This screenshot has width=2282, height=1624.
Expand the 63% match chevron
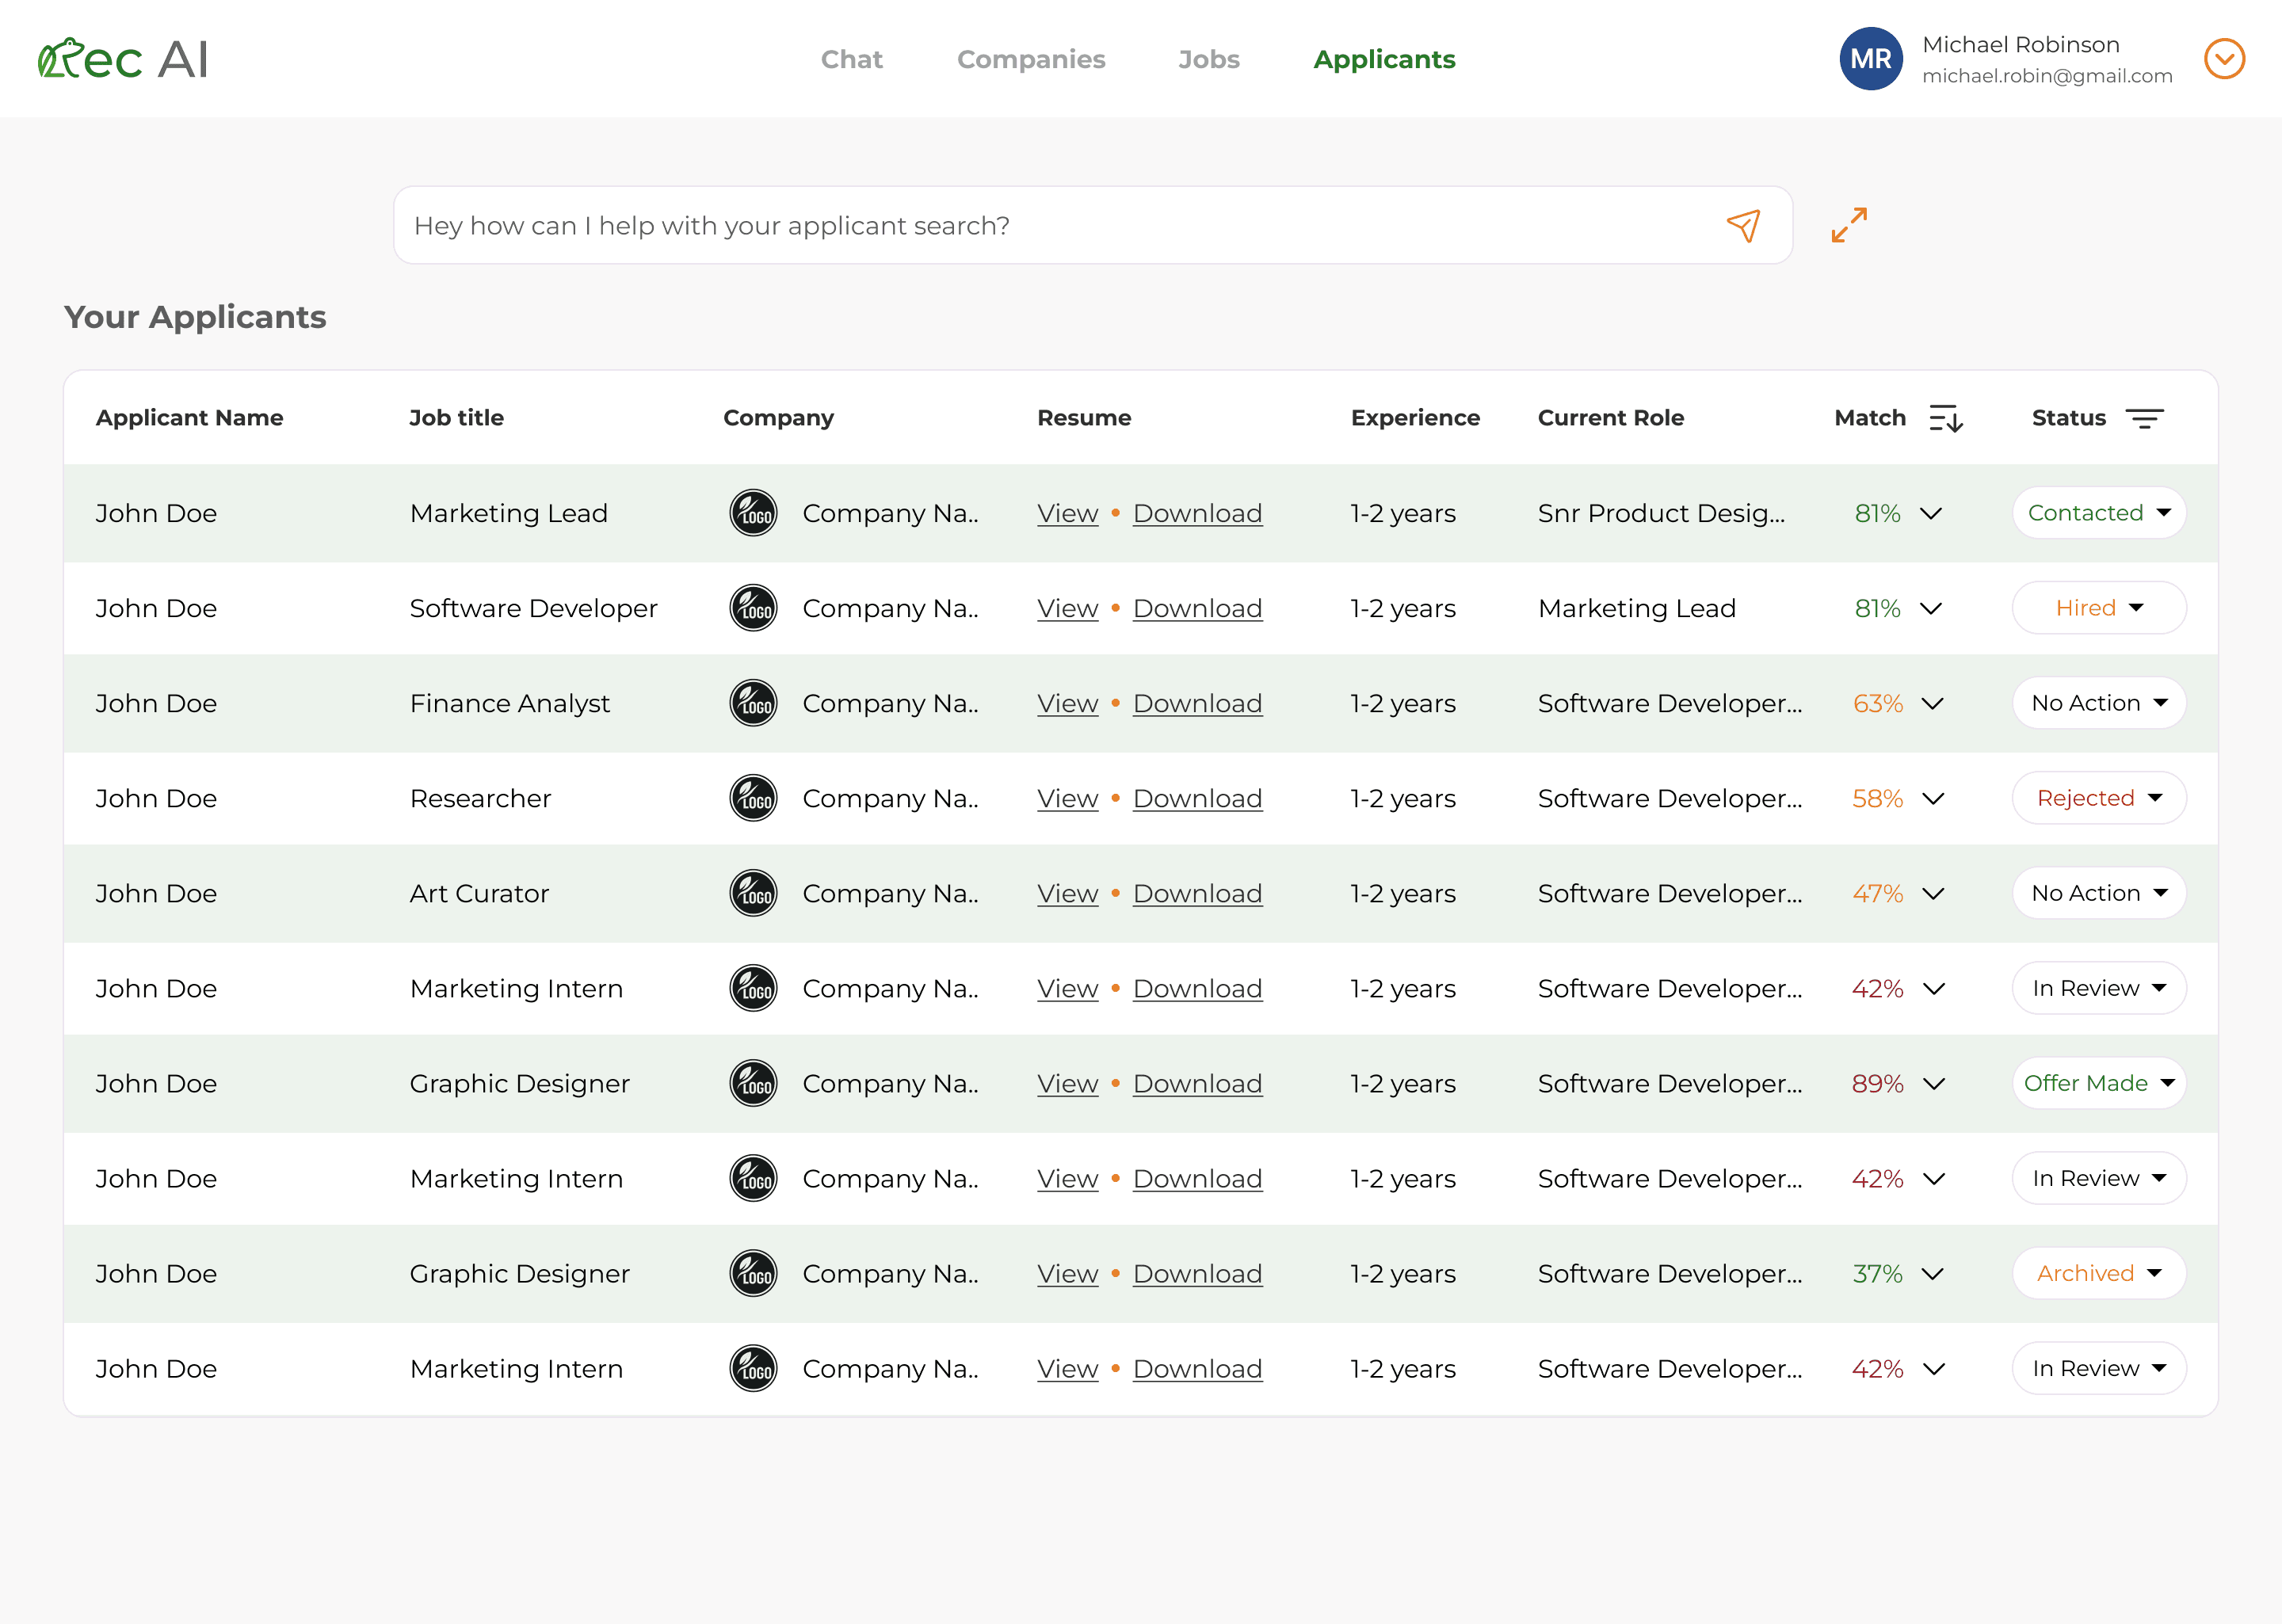click(1932, 704)
